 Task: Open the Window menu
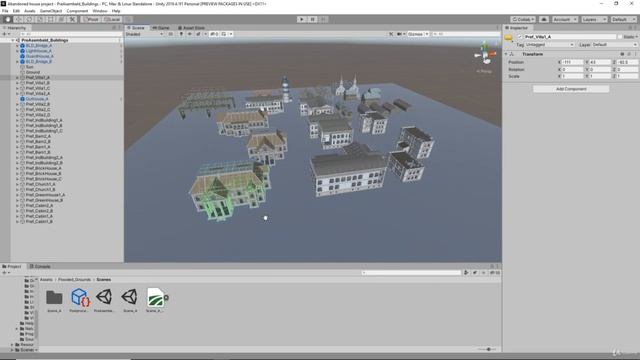(100, 11)
